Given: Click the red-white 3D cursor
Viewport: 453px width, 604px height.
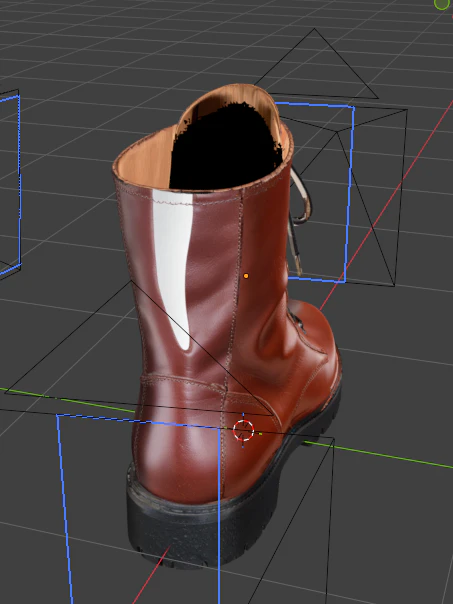Looking at the screenshot, I should (243, 430).
